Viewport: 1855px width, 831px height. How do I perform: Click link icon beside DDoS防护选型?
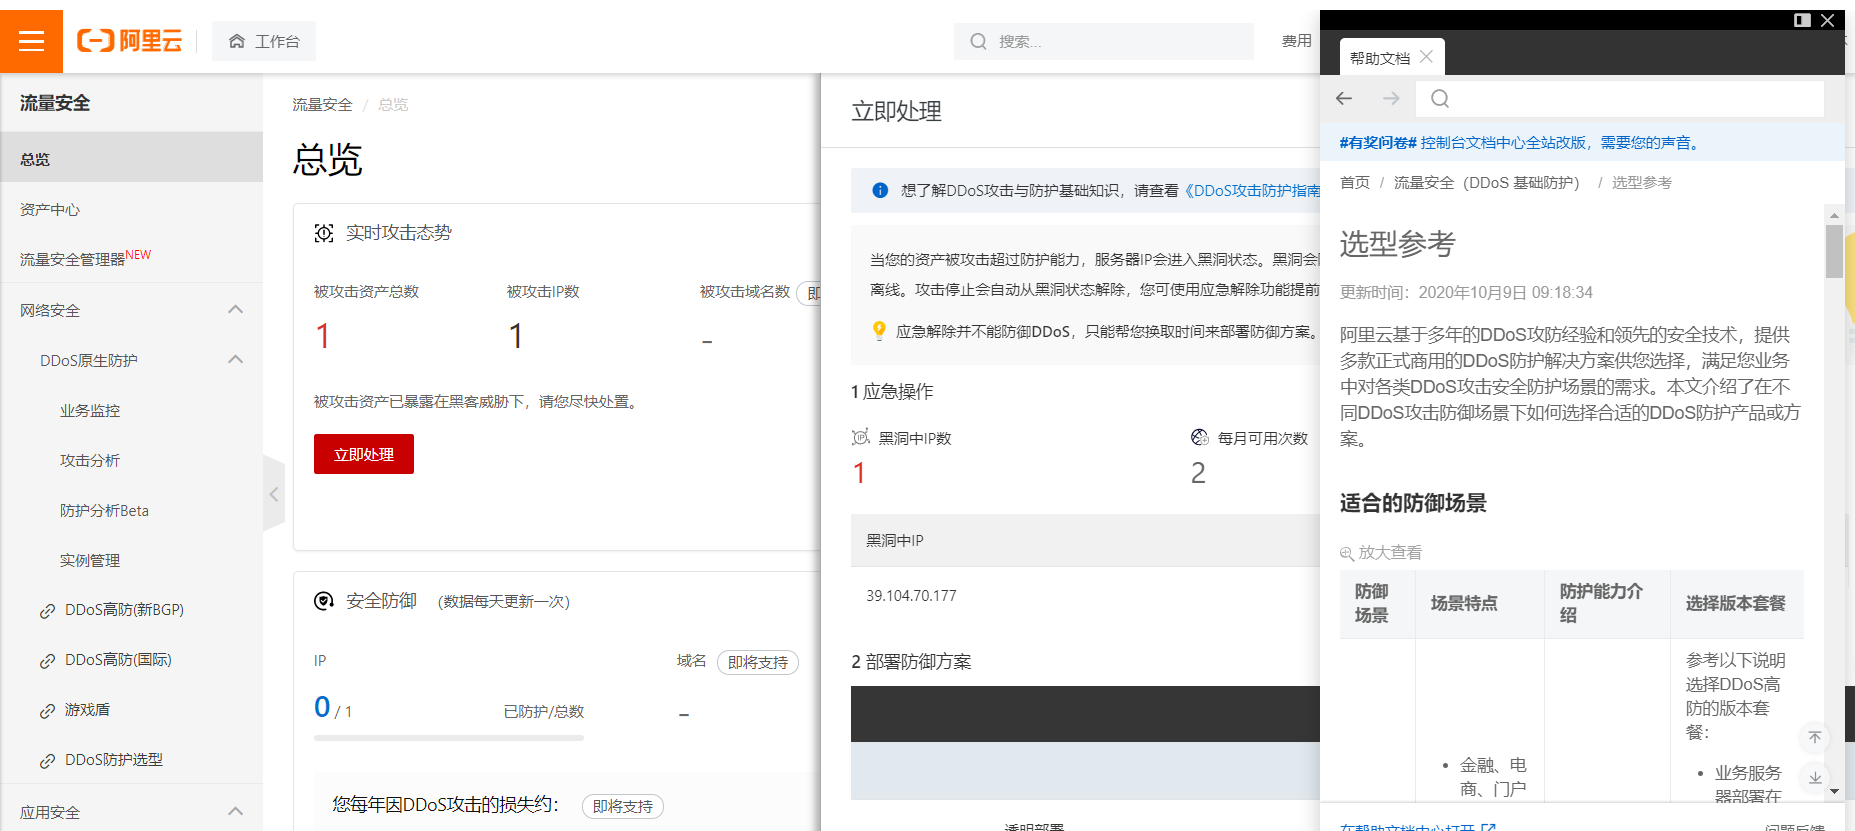point(47,761)
